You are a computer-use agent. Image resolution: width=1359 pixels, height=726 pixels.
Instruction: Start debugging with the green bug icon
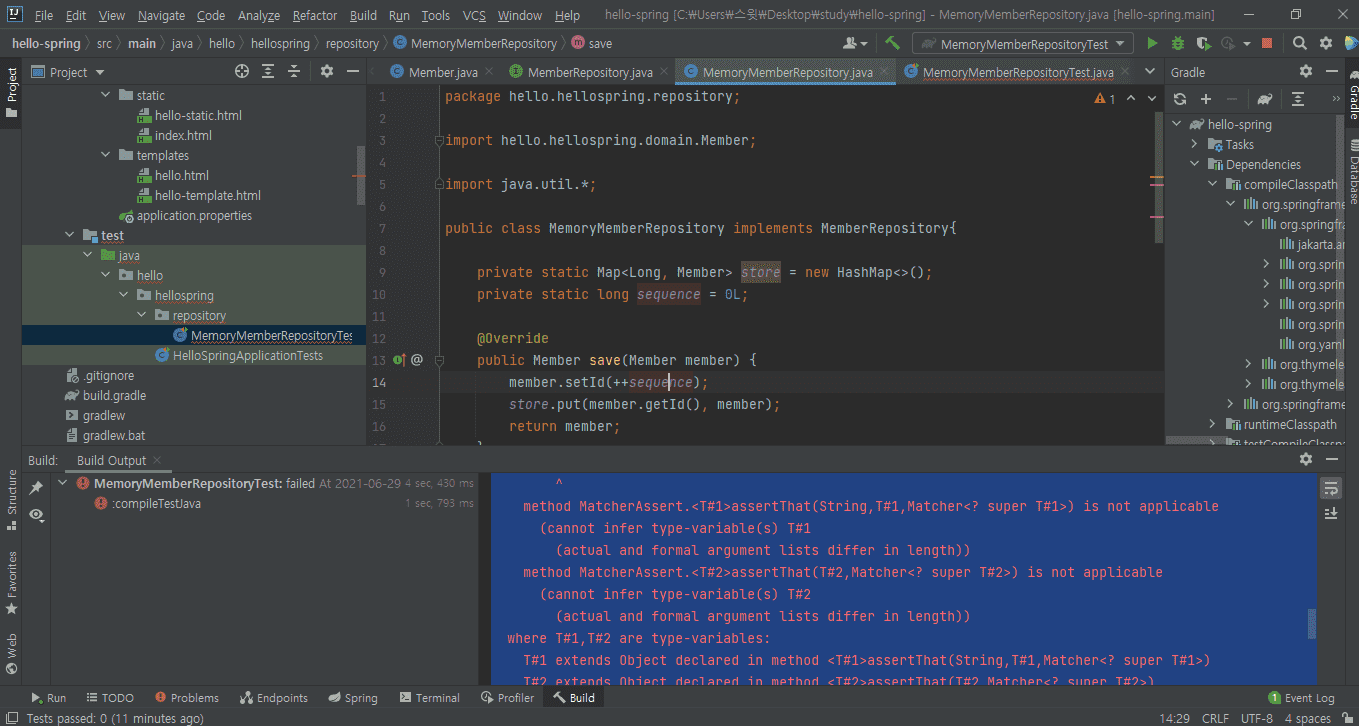pos(1178,43)
